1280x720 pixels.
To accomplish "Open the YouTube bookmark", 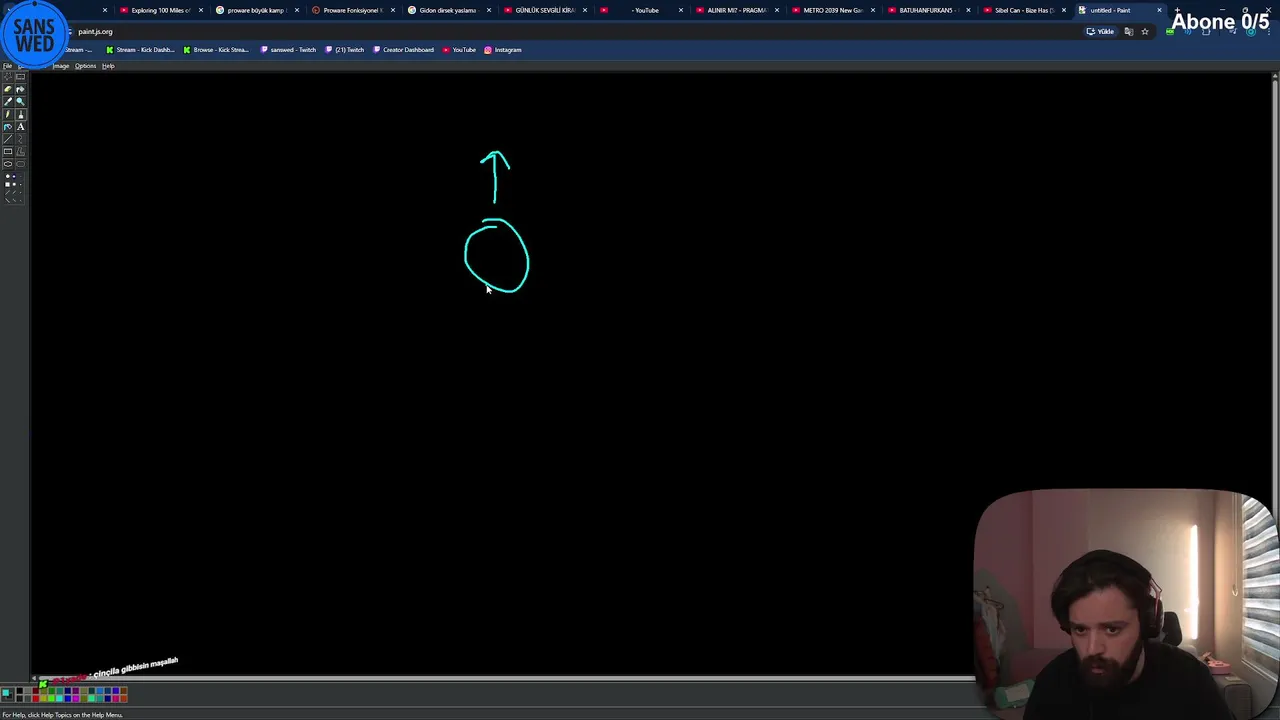I will (x=459, y=50).
